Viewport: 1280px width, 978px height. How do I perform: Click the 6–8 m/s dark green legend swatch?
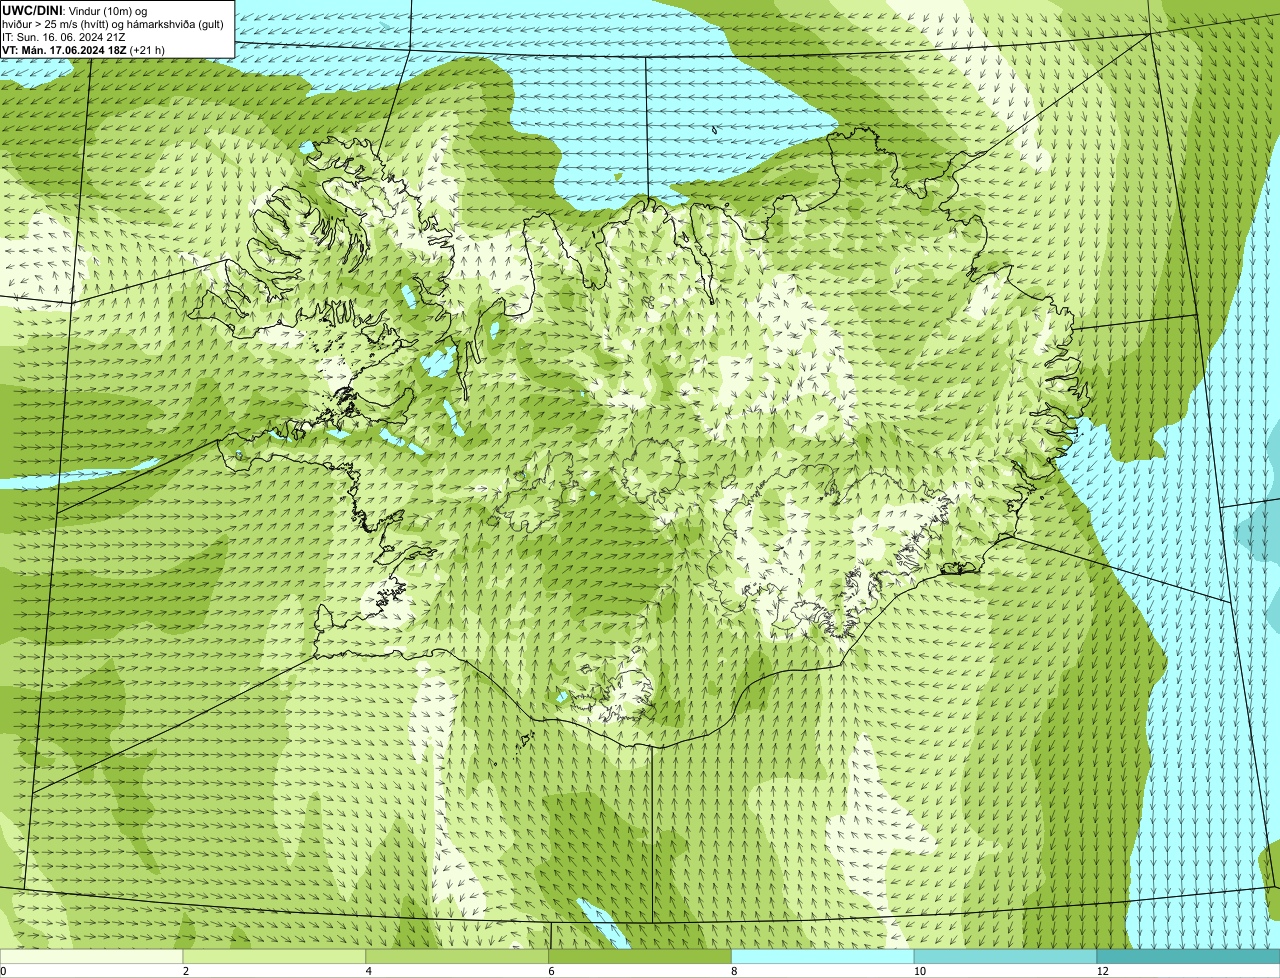pos(640,956)
